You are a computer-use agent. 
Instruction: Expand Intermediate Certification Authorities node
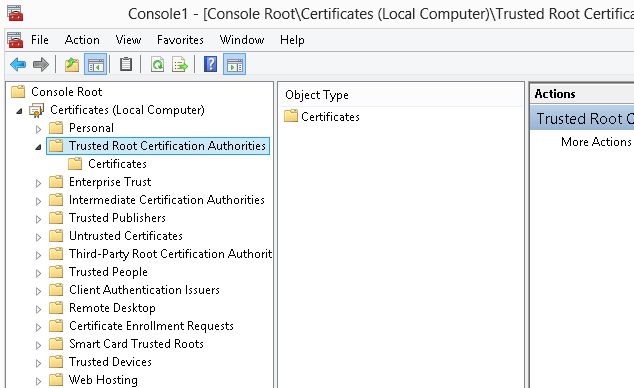(x=38, y=201)
